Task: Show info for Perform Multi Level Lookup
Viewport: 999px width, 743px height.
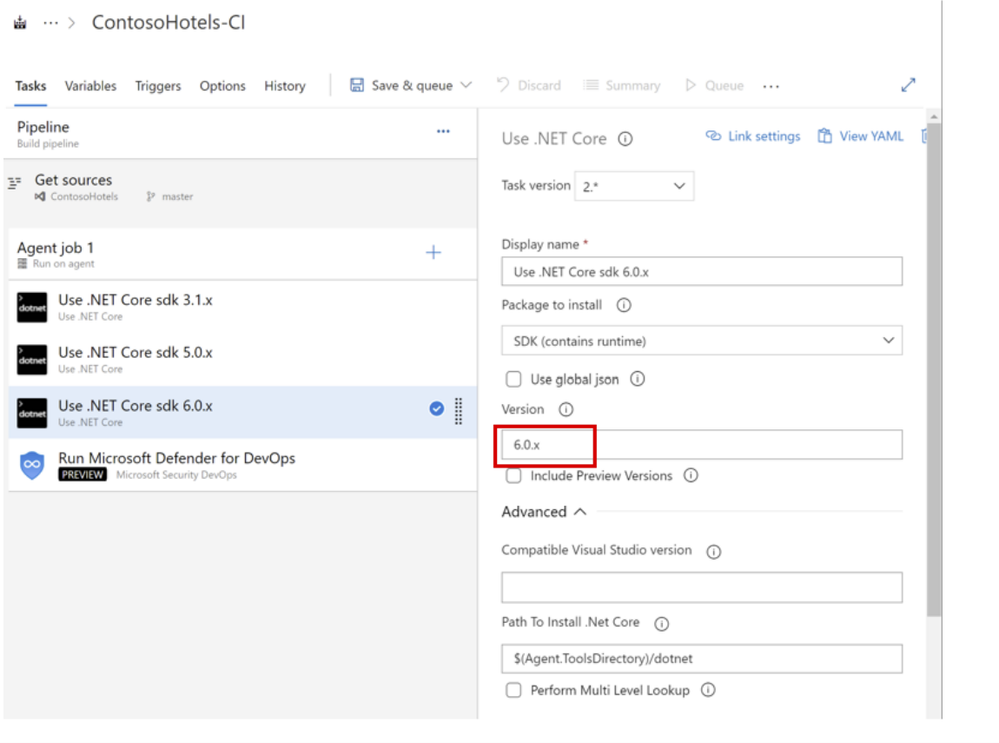Action: click(x=708, y=690)
